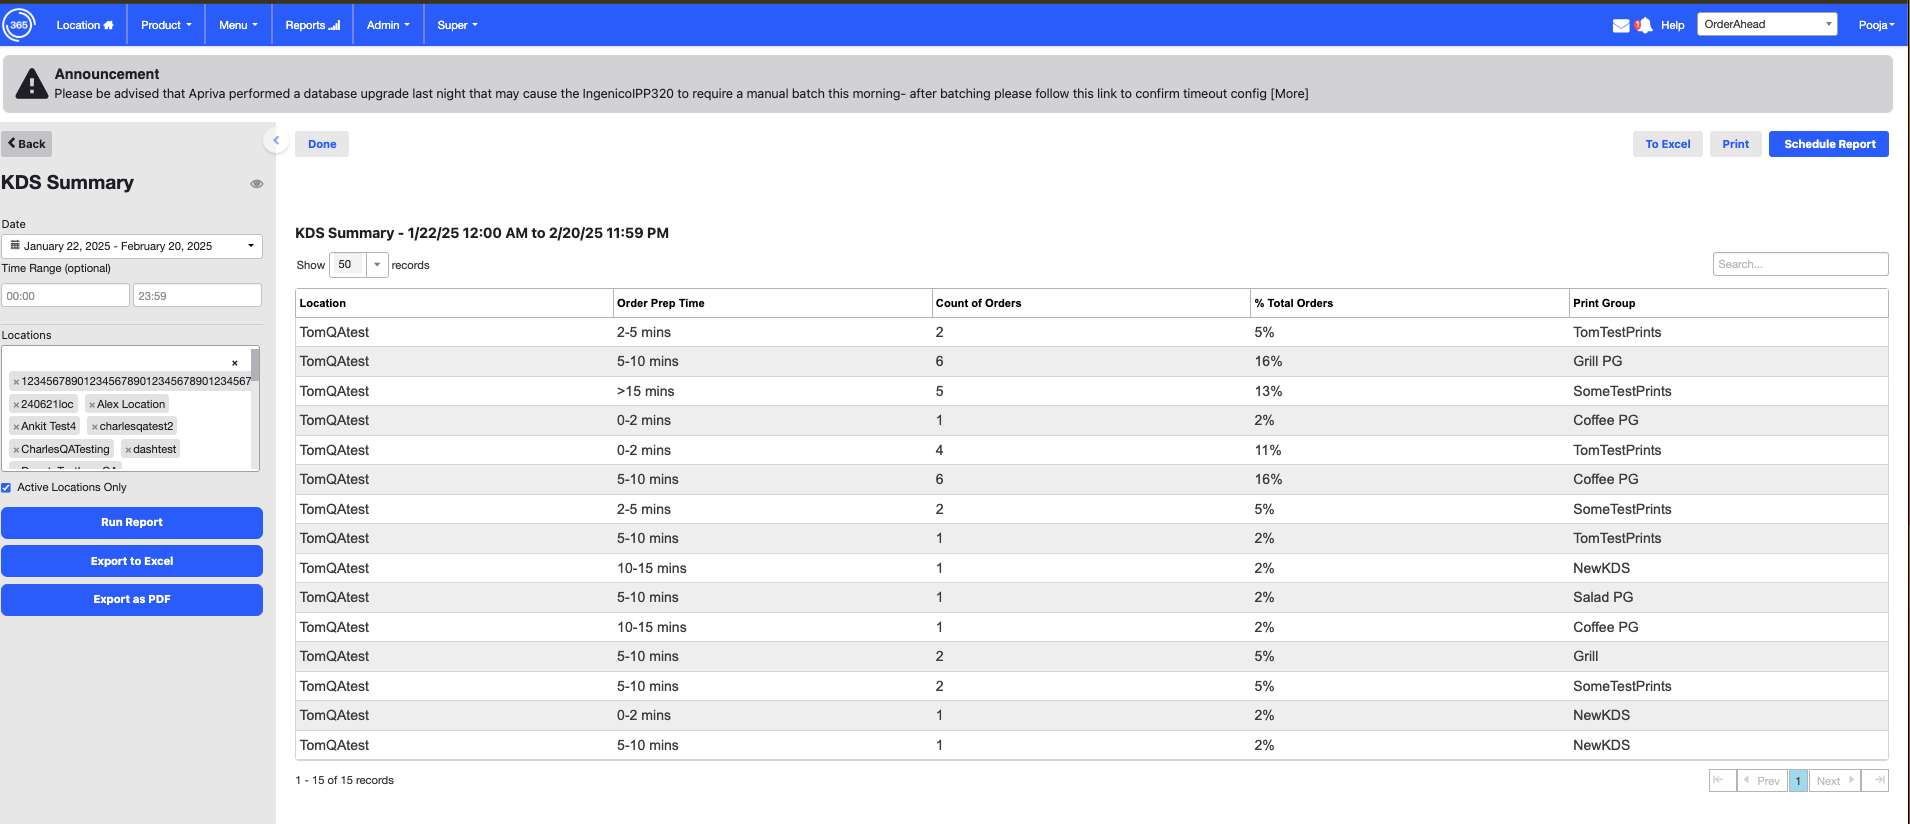Open the Product menu
Viewport: 1910px width, 824px height.
(x=166, y=25)
